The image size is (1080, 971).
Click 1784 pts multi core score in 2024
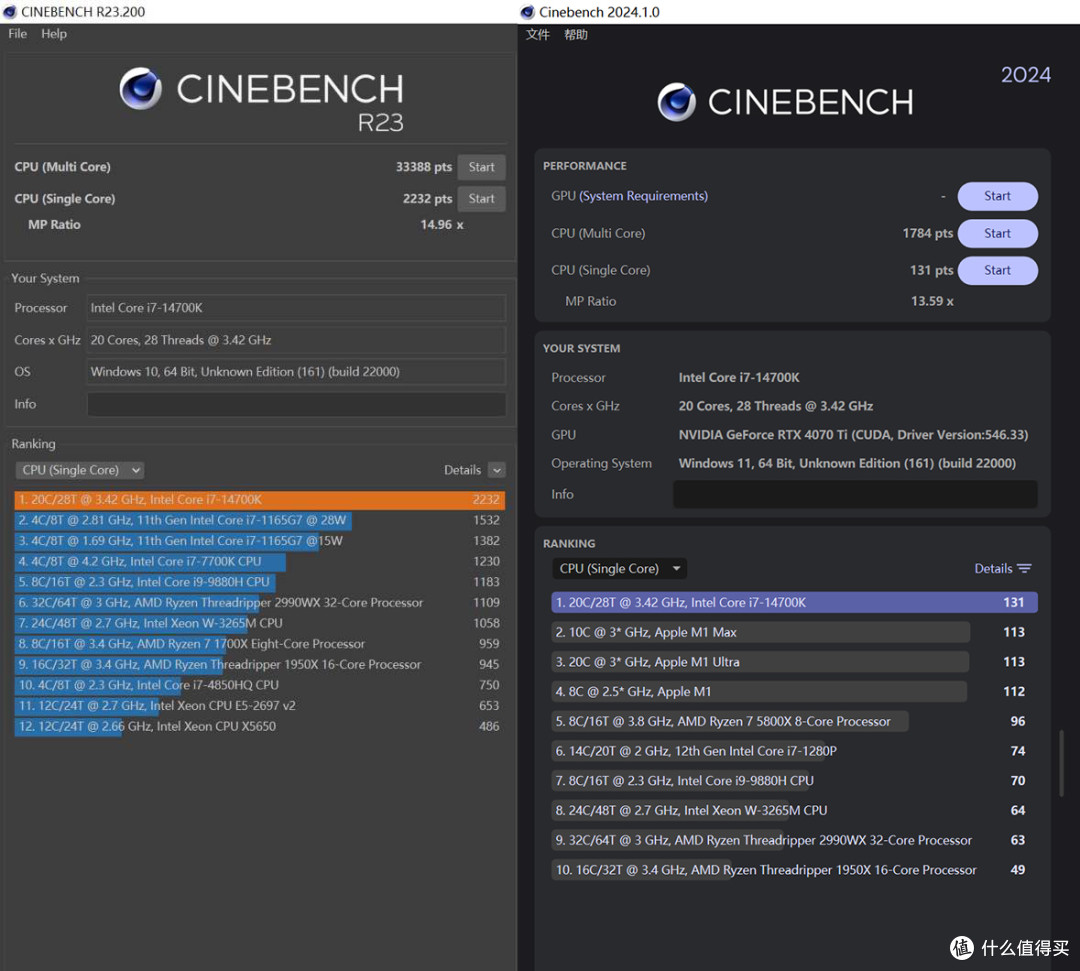pyautogui.click(x=927, y=233)
